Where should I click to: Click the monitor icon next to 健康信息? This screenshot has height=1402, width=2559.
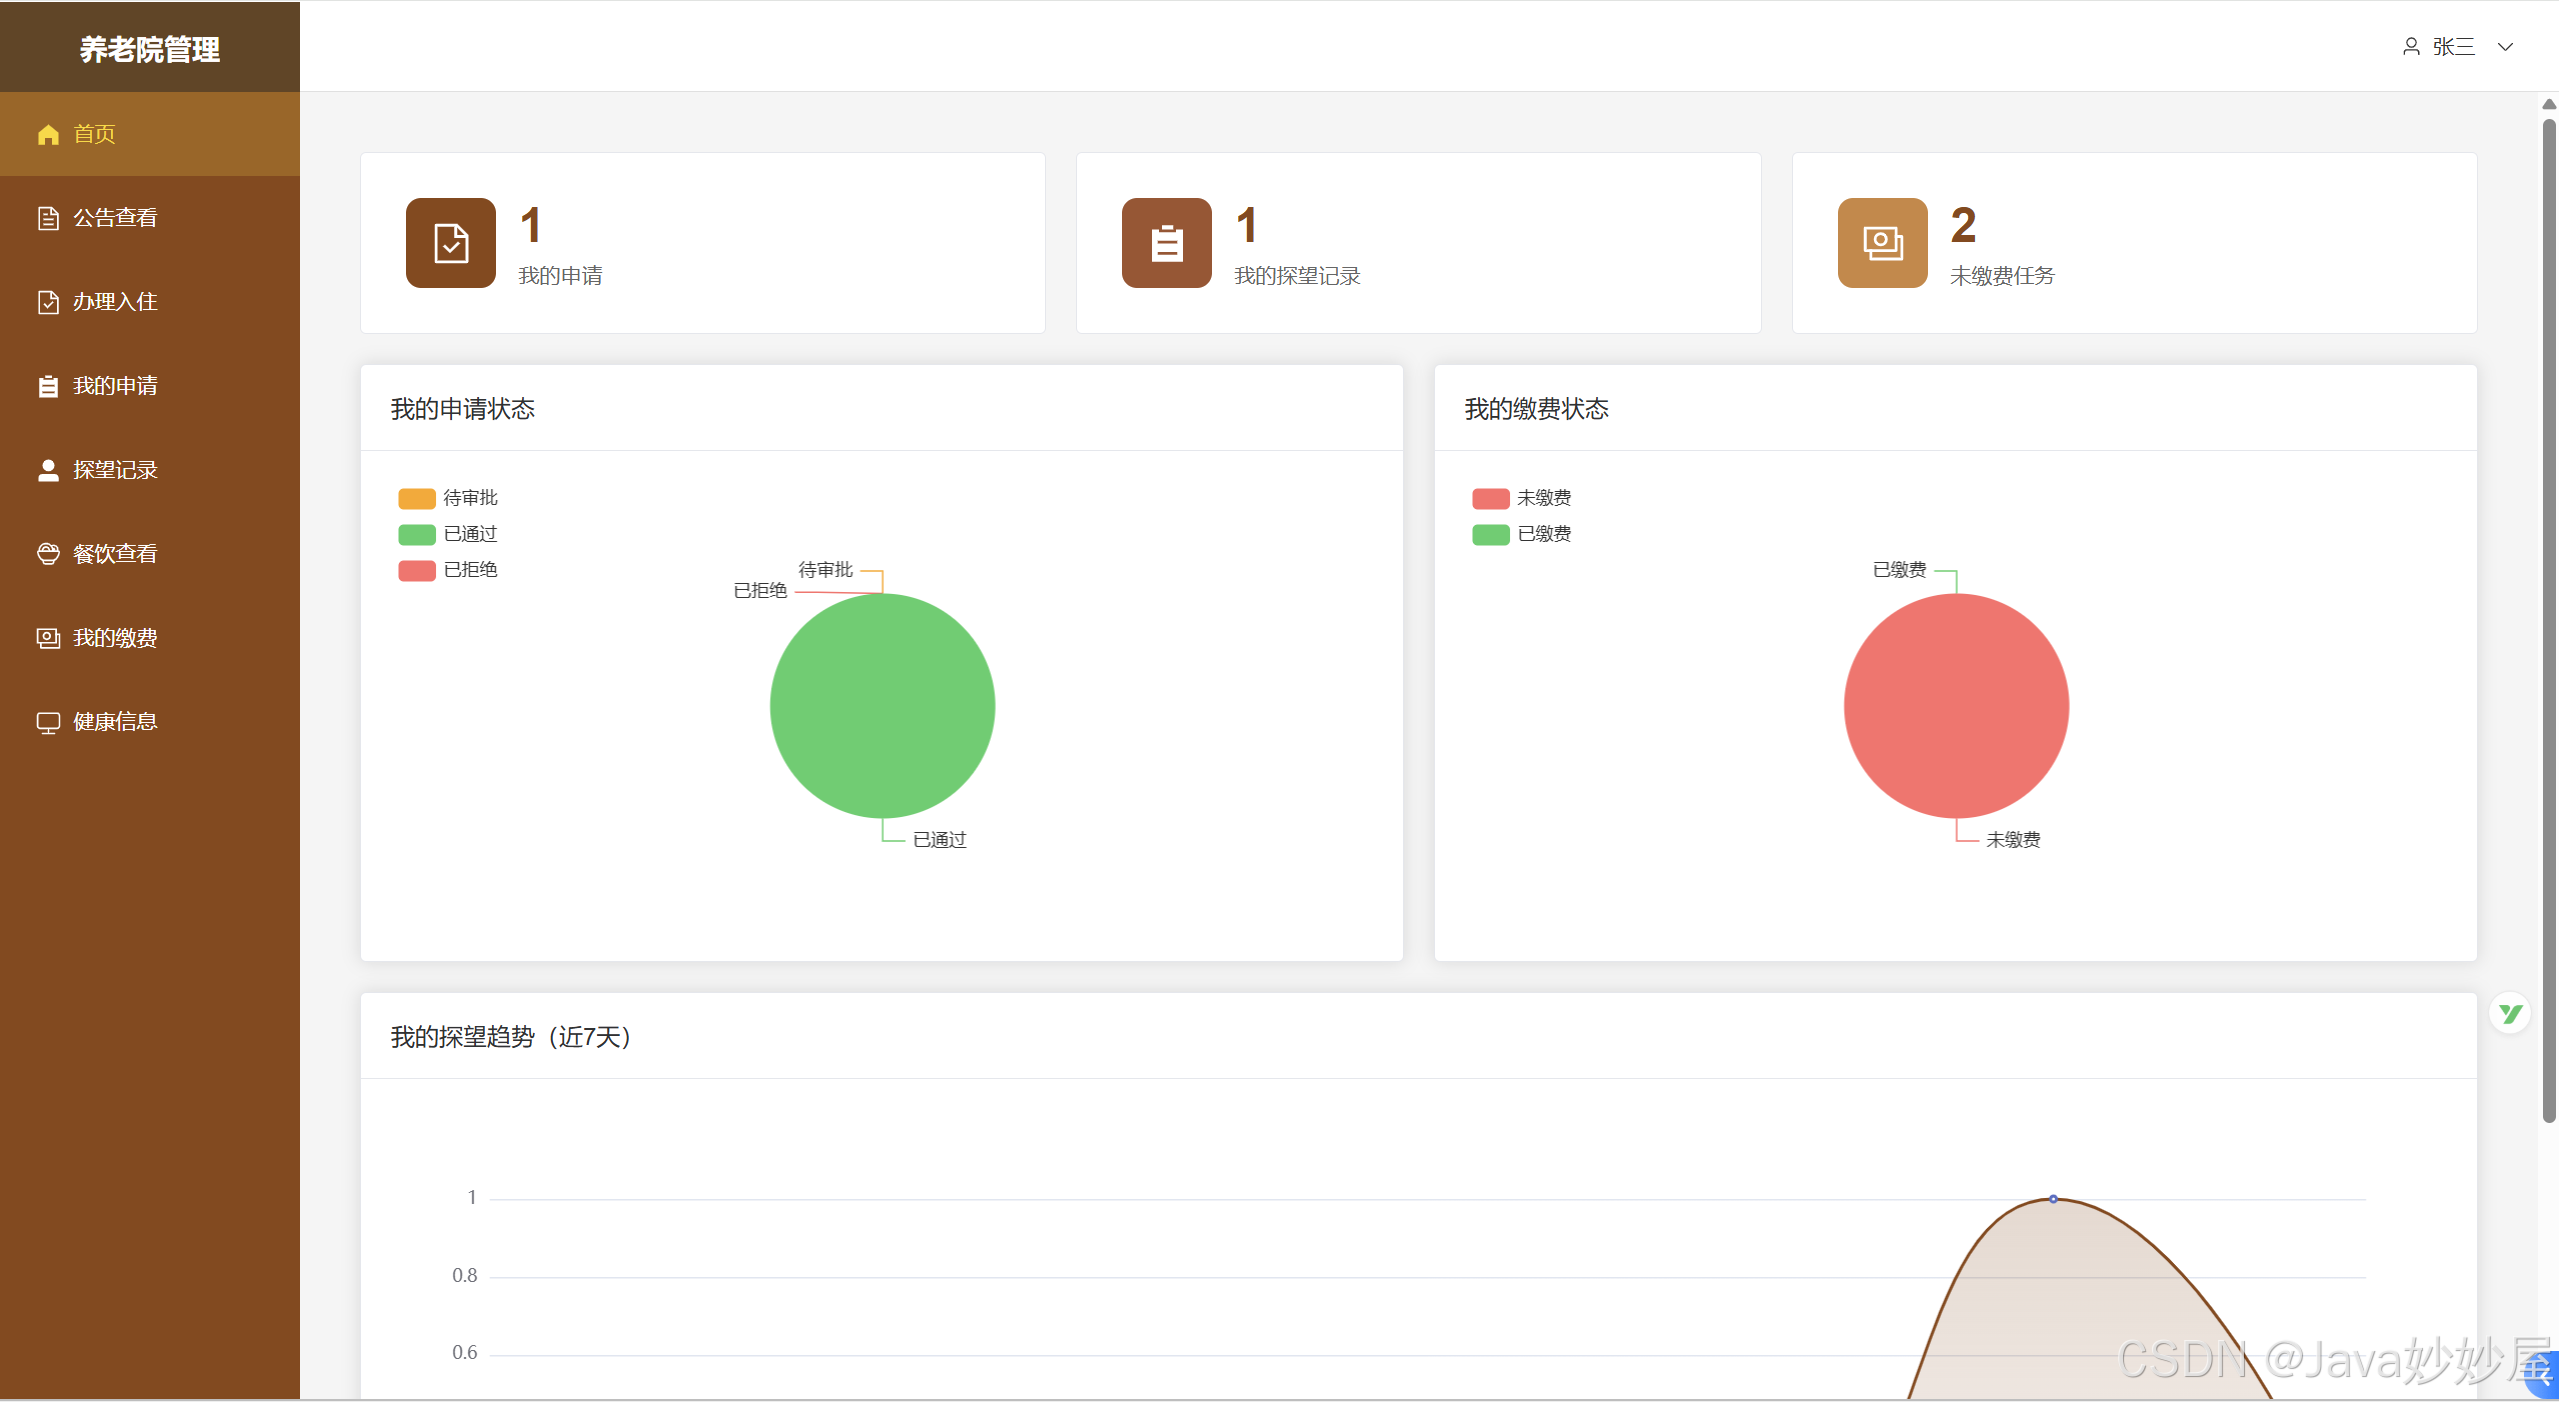(x=48, y=722)
